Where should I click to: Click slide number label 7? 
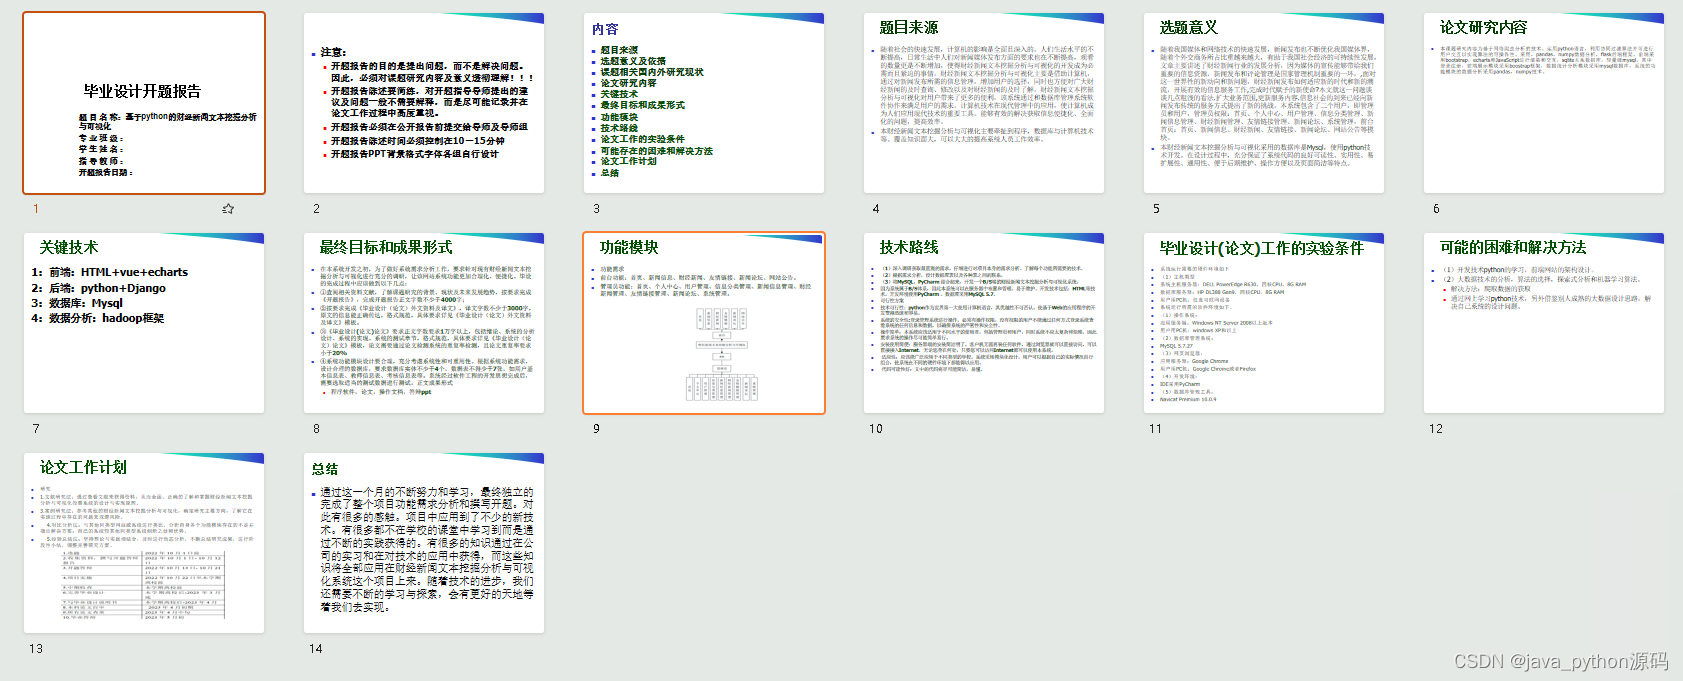coord(36,429)
